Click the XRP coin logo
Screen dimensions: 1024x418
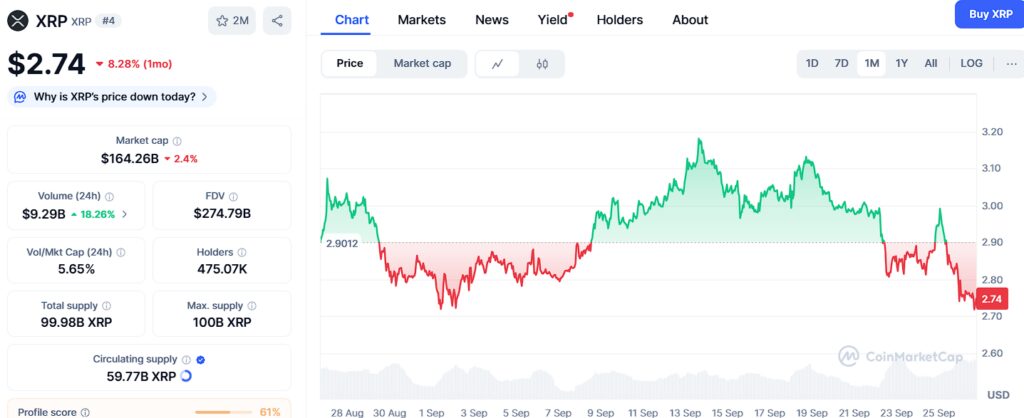16,21
